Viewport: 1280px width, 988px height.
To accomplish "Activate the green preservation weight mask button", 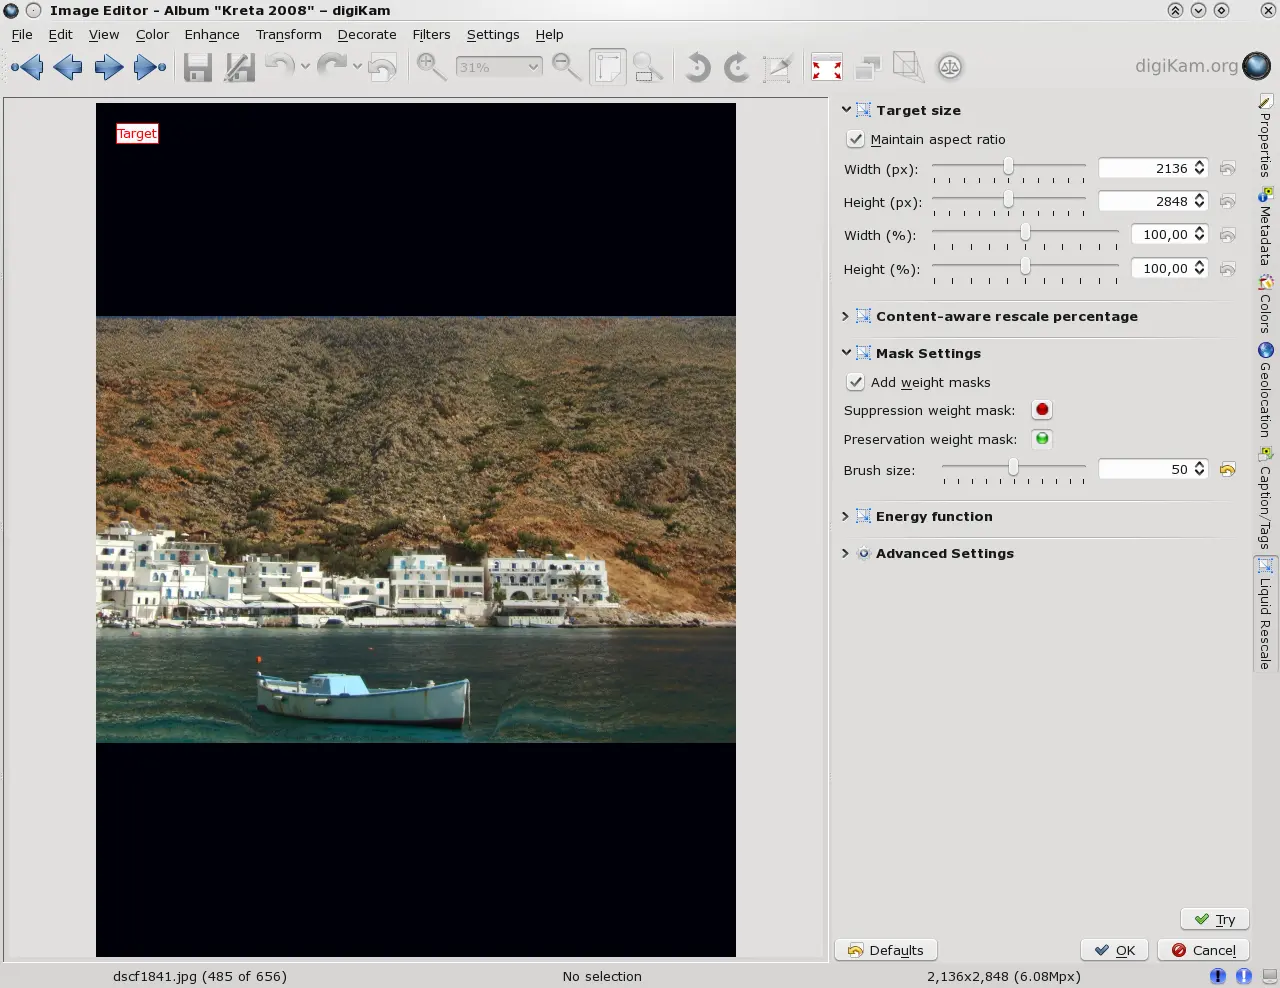I will coord(1042,439).
